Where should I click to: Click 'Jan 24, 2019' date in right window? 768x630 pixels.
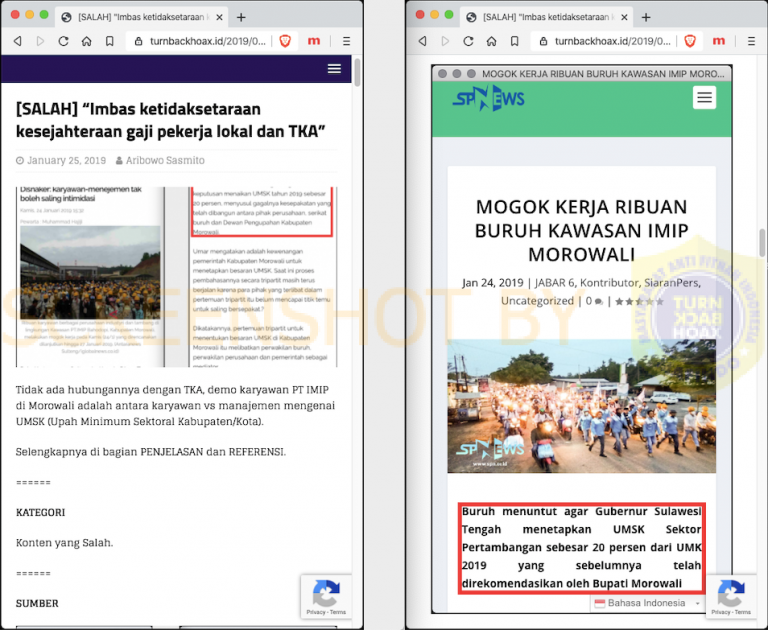click(x=493, y=283)
